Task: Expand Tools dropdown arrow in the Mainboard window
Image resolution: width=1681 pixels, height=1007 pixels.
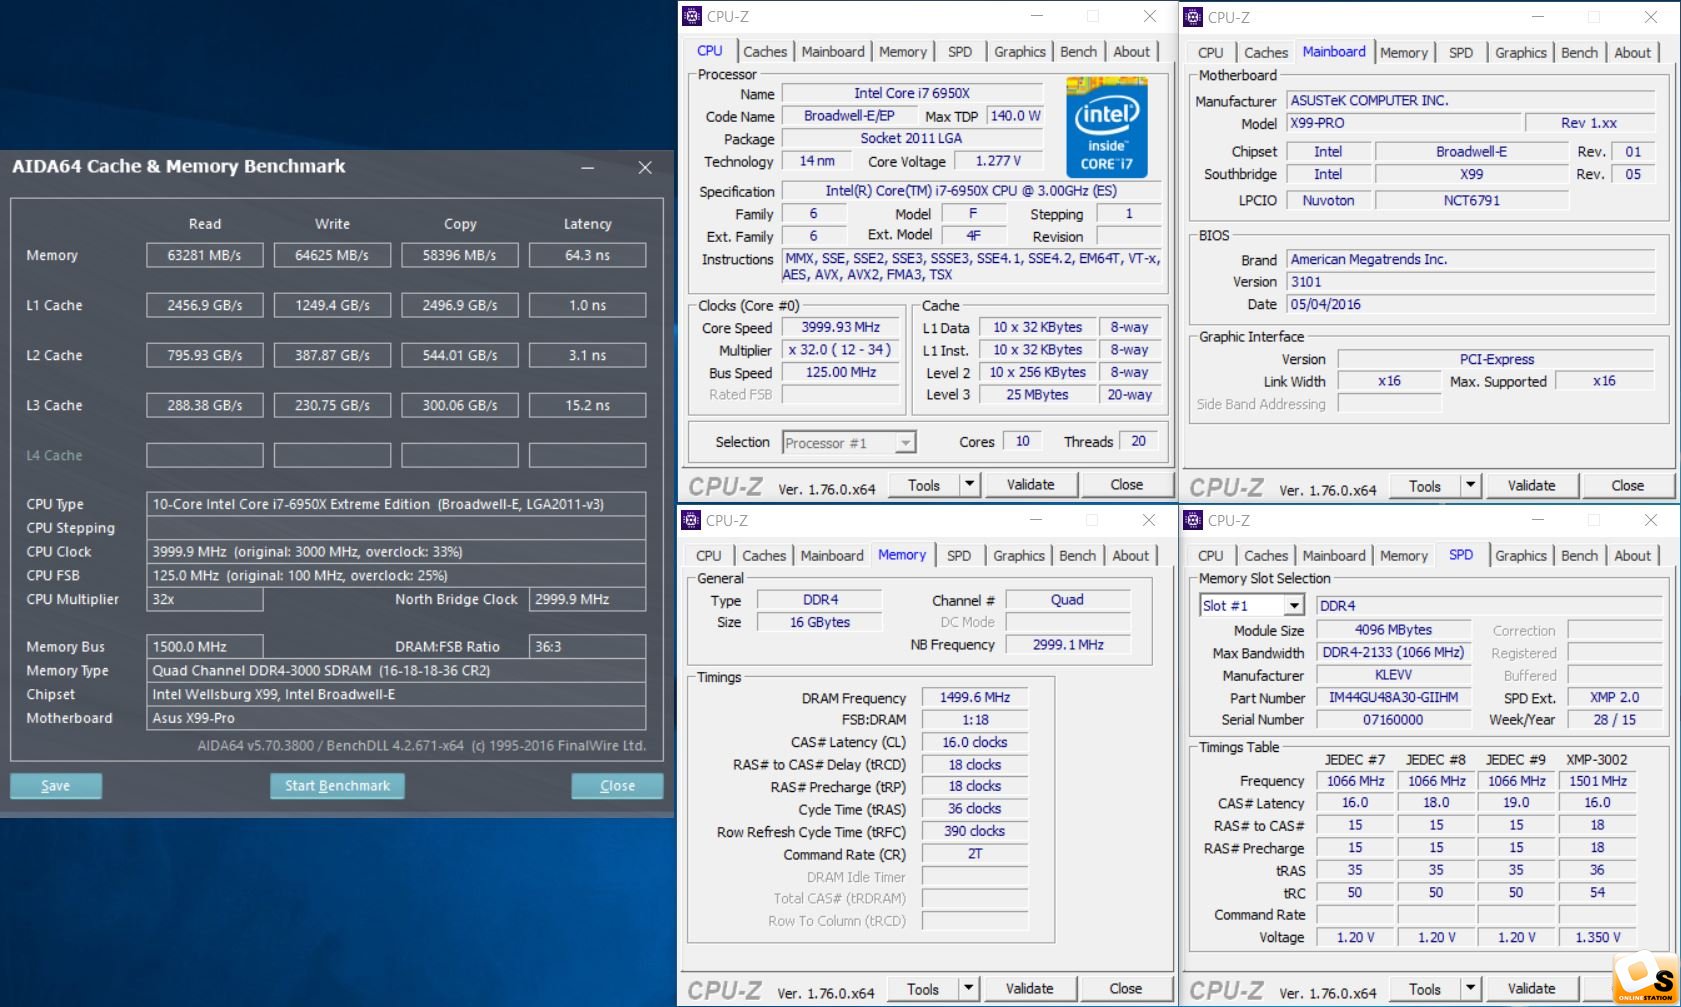Action: pos(1470,486)
